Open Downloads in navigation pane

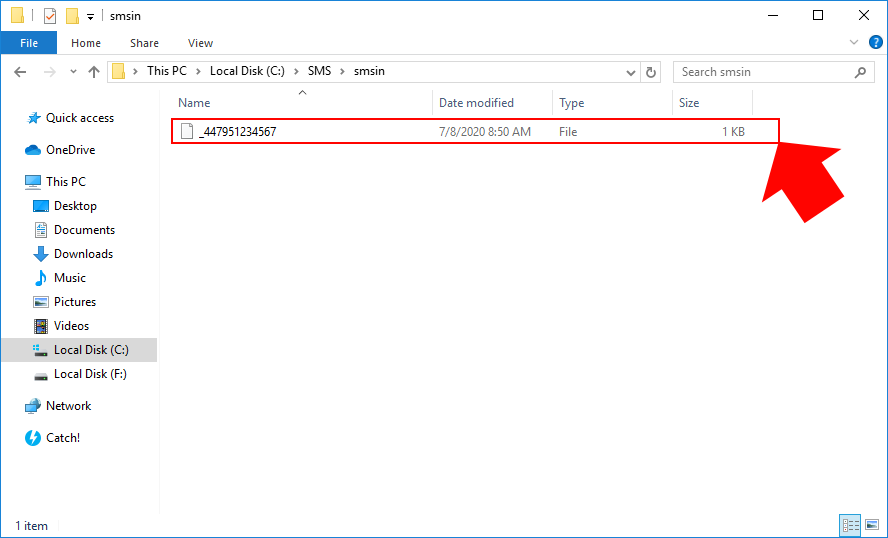[83, 254]
